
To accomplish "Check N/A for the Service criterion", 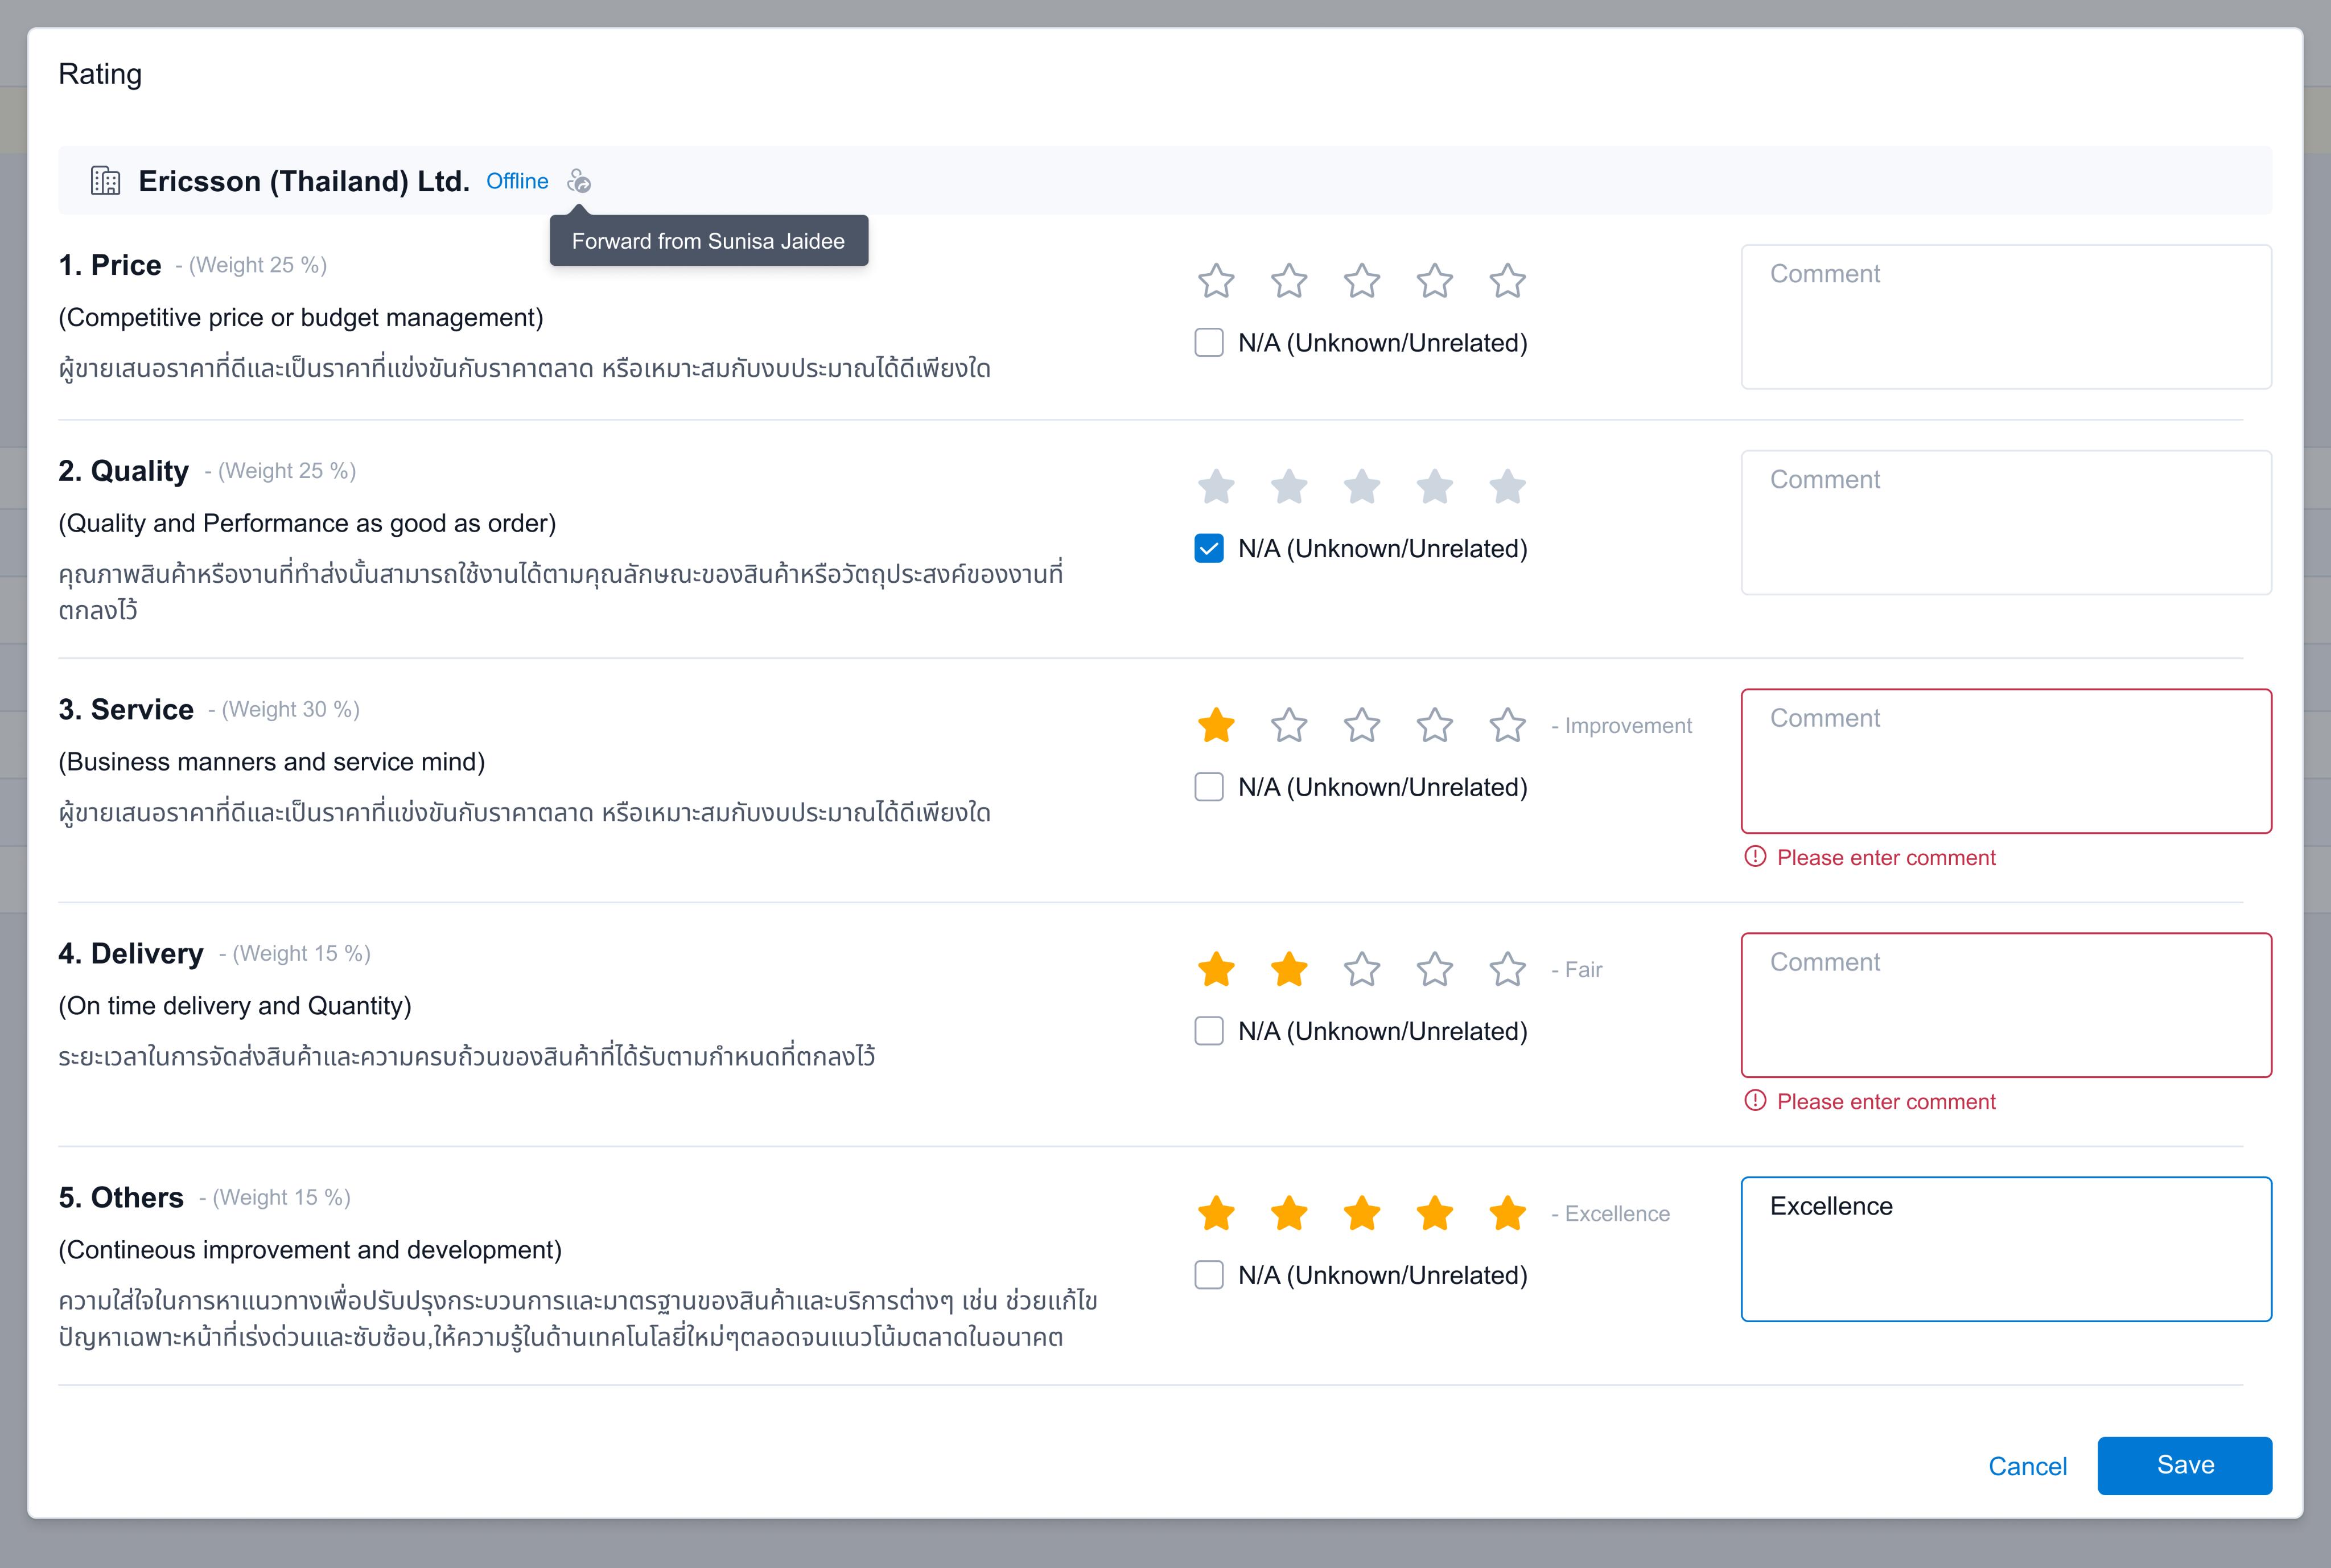I will 1209,787.
